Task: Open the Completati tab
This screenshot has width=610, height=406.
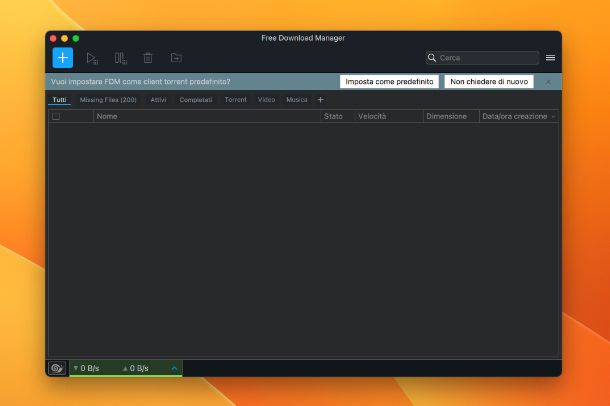Action: 196,100
